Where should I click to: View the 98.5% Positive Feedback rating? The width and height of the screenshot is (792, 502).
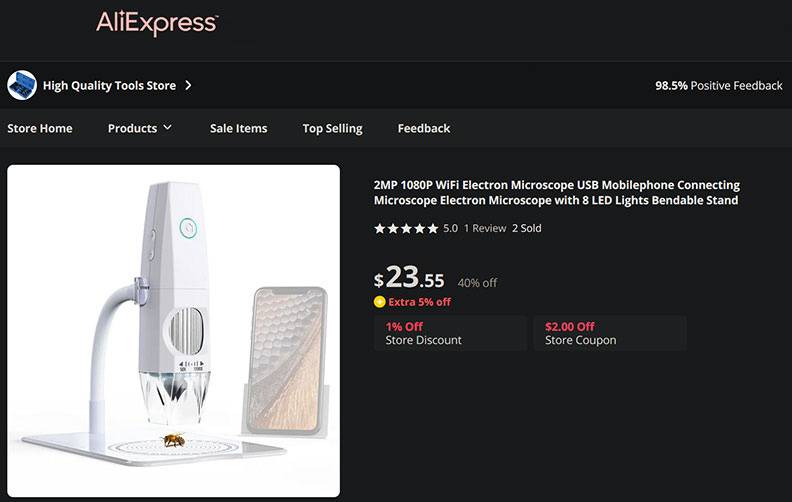pos(718,86)
